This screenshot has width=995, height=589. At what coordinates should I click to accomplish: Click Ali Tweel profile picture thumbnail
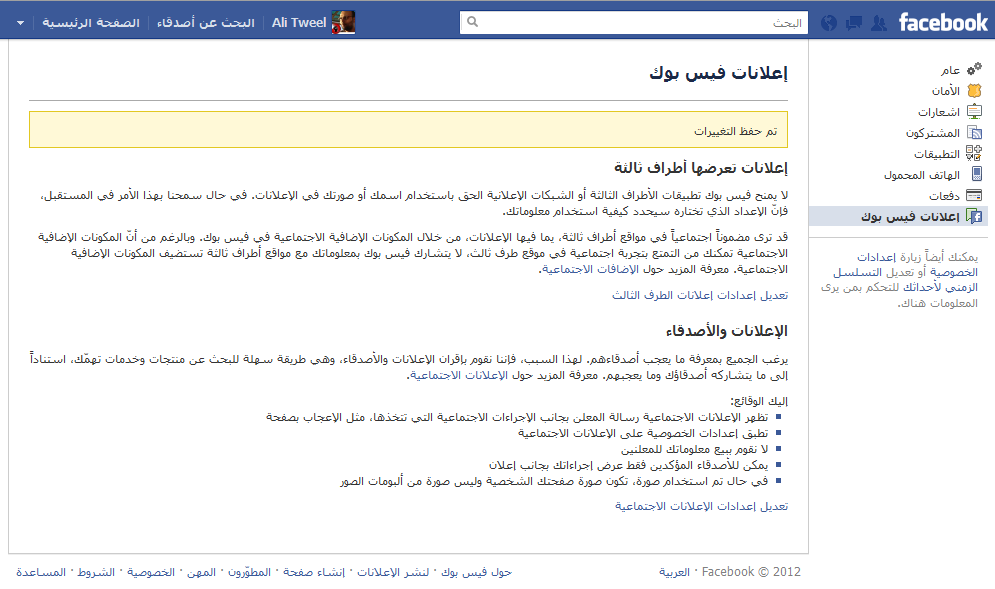343,22
